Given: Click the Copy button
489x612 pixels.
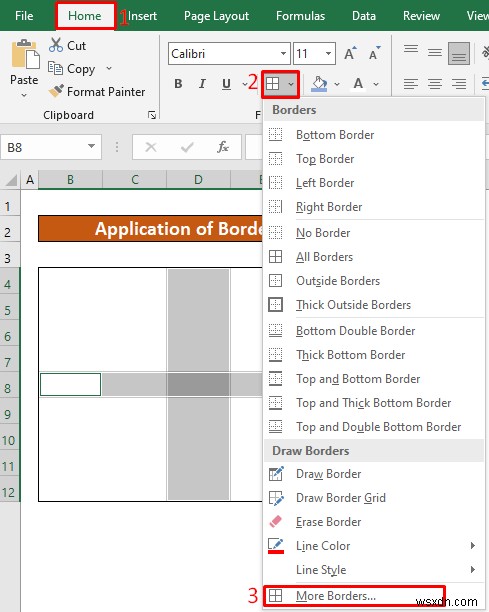Looking at the screenshot, I should point(72,69).
